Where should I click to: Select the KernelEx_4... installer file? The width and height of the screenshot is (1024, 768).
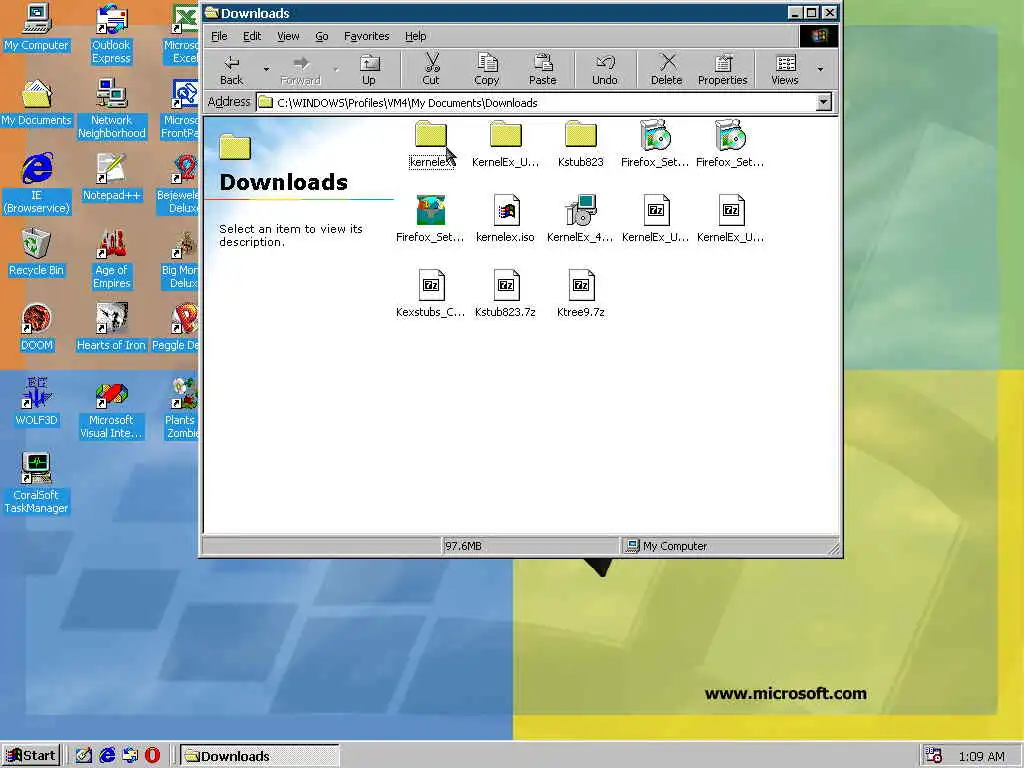(x=581, y=220)
